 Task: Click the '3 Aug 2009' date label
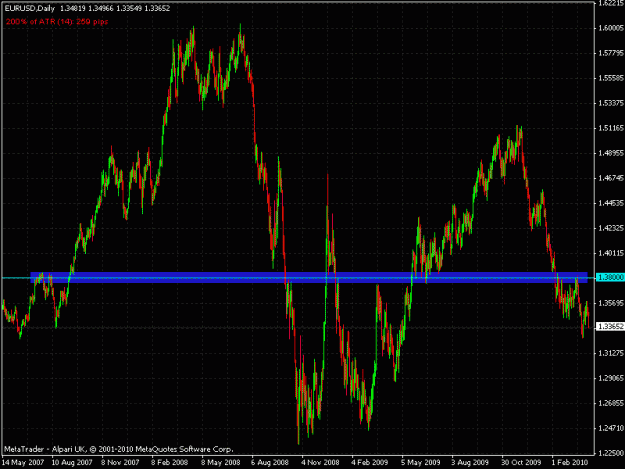(470, 462)
